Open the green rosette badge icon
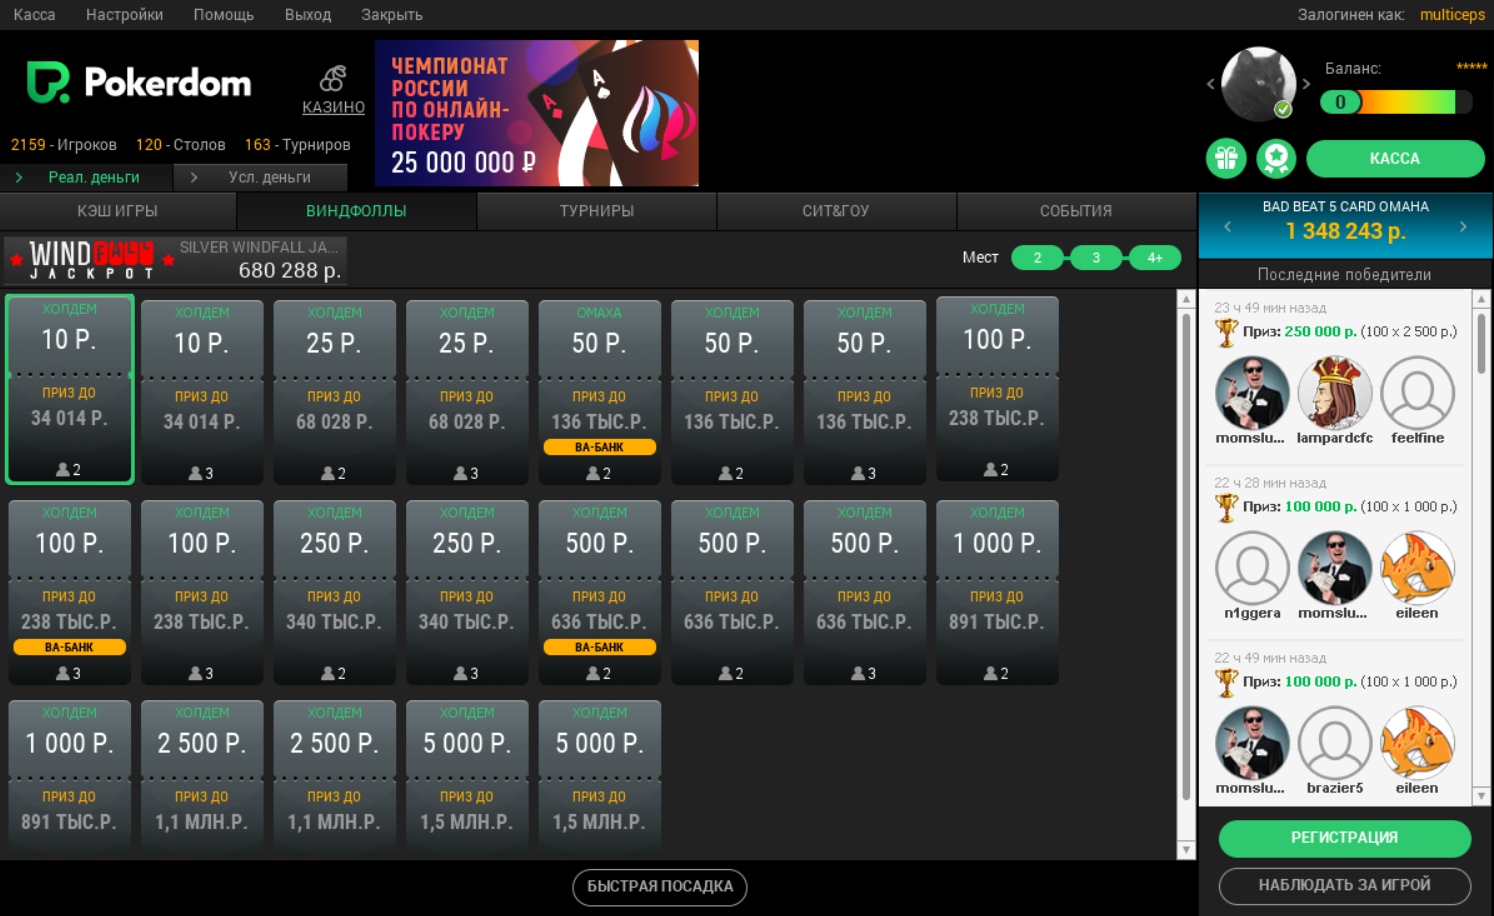Viewport: 1494px width, 916px height. (1276, 158)
